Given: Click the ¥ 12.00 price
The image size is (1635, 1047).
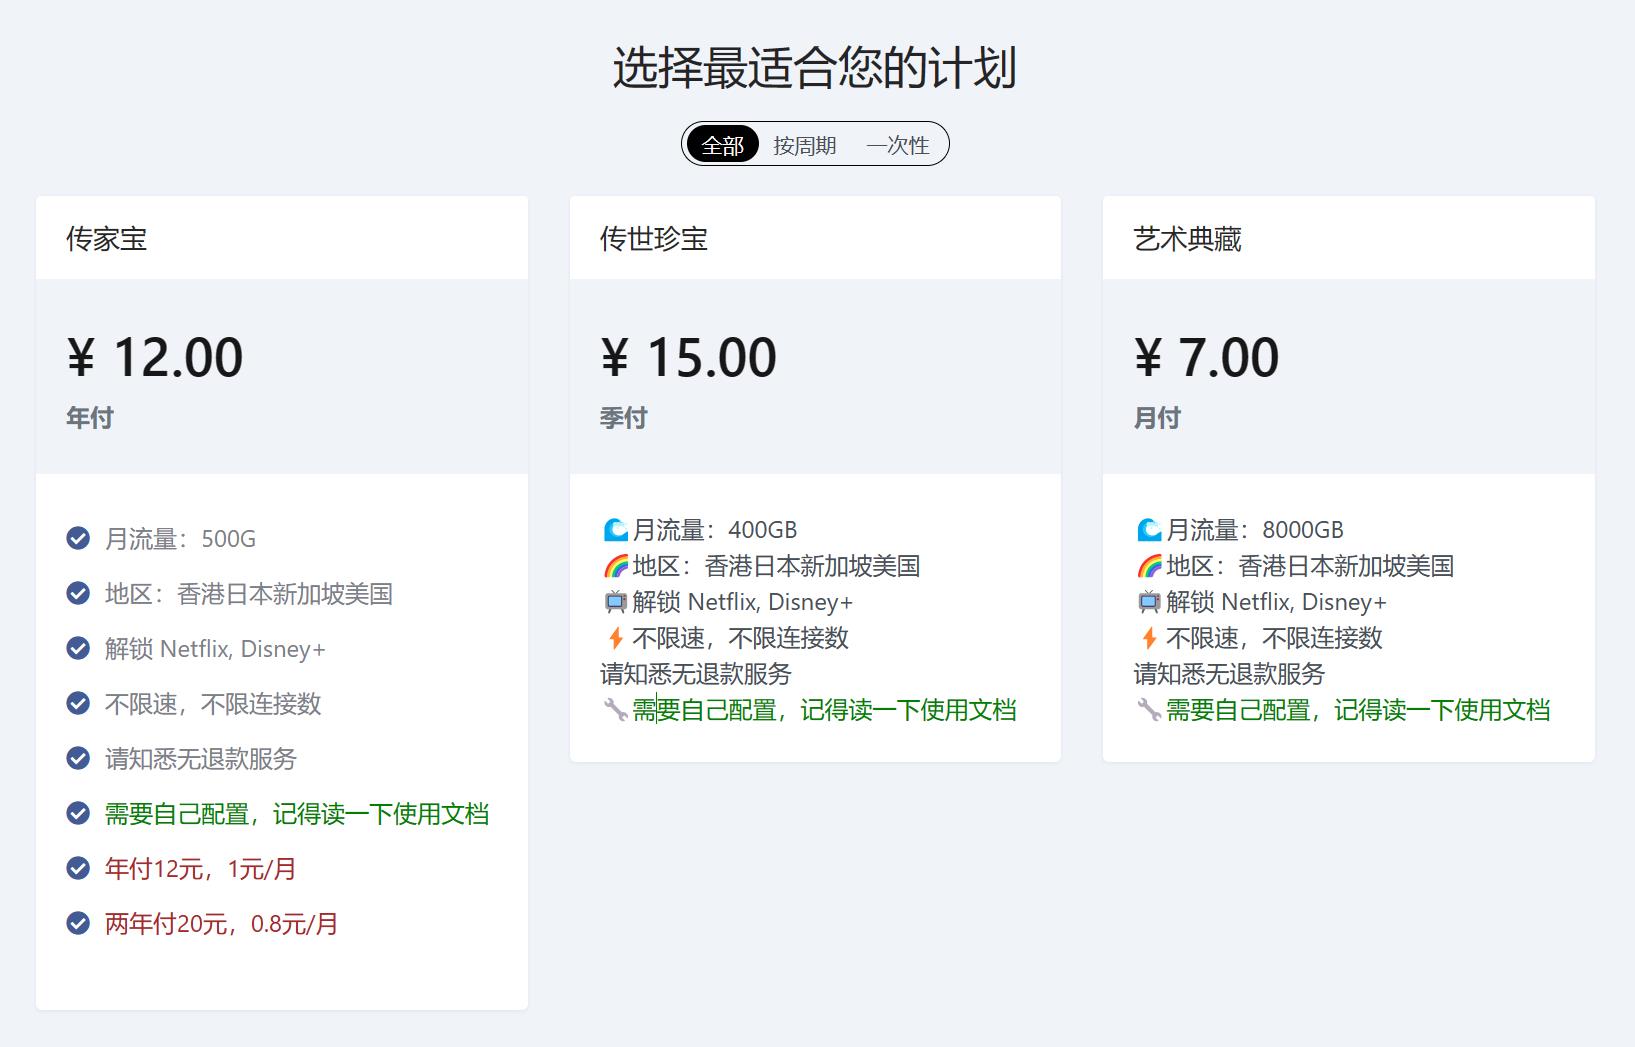Looking at the screenshot, I should (155, 357).
